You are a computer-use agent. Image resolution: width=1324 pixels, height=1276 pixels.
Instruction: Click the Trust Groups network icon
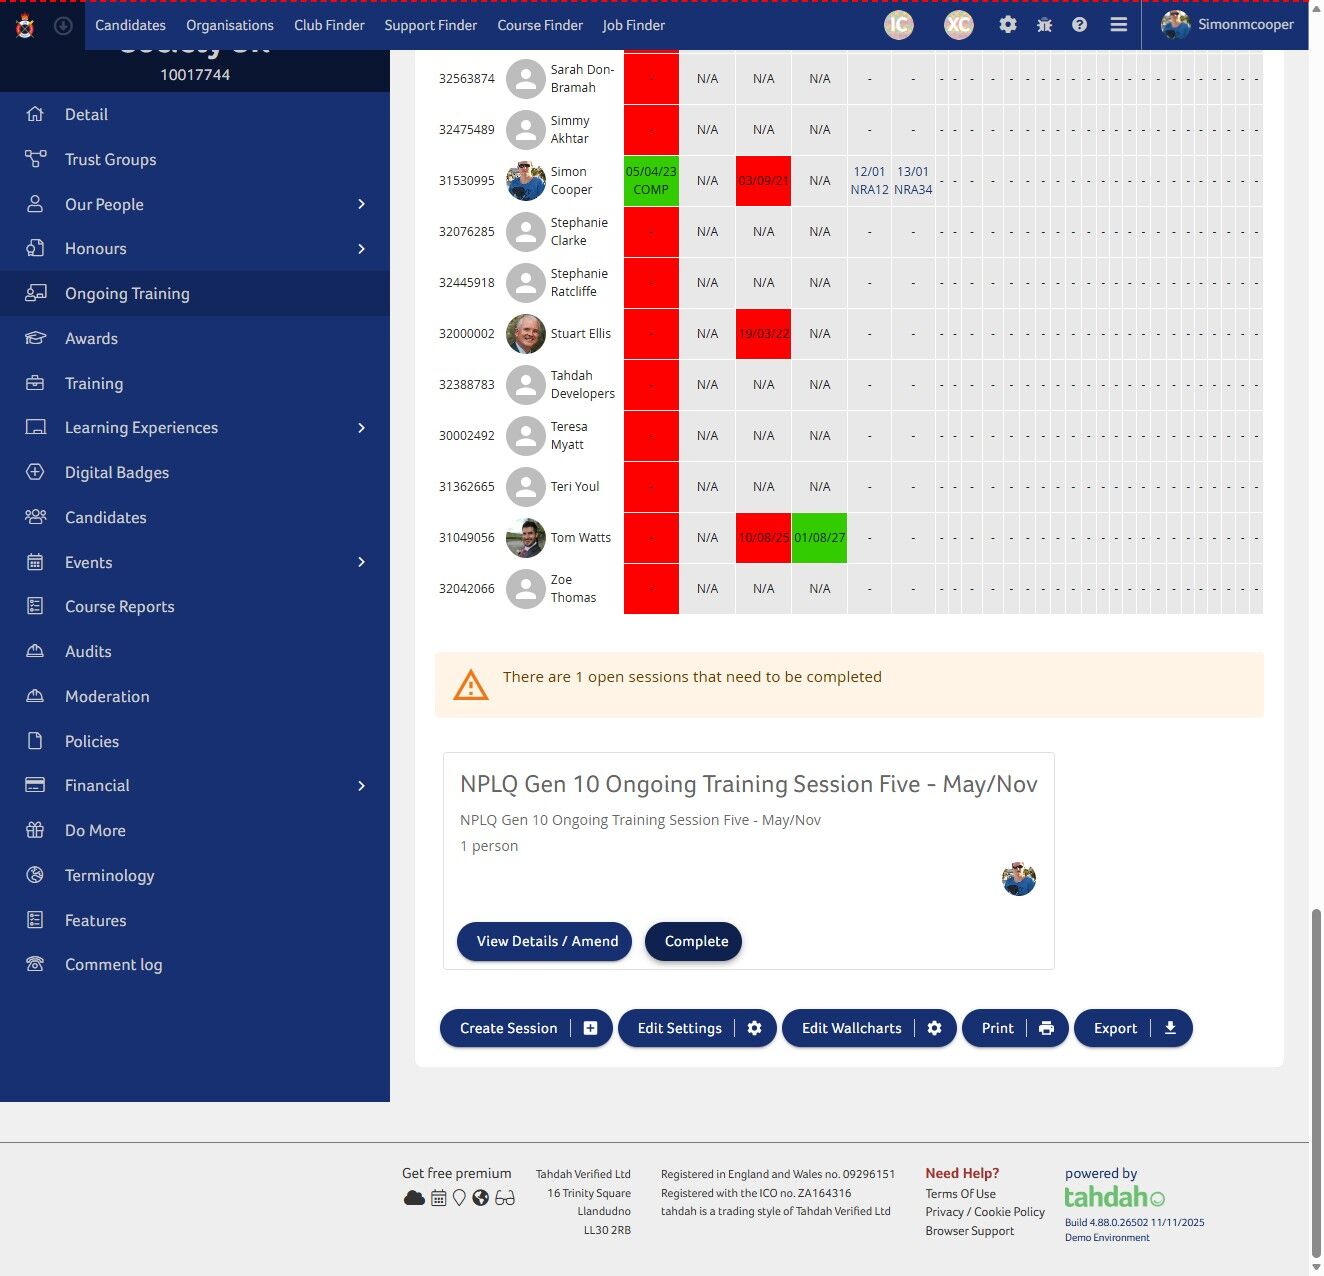point(35,159)
